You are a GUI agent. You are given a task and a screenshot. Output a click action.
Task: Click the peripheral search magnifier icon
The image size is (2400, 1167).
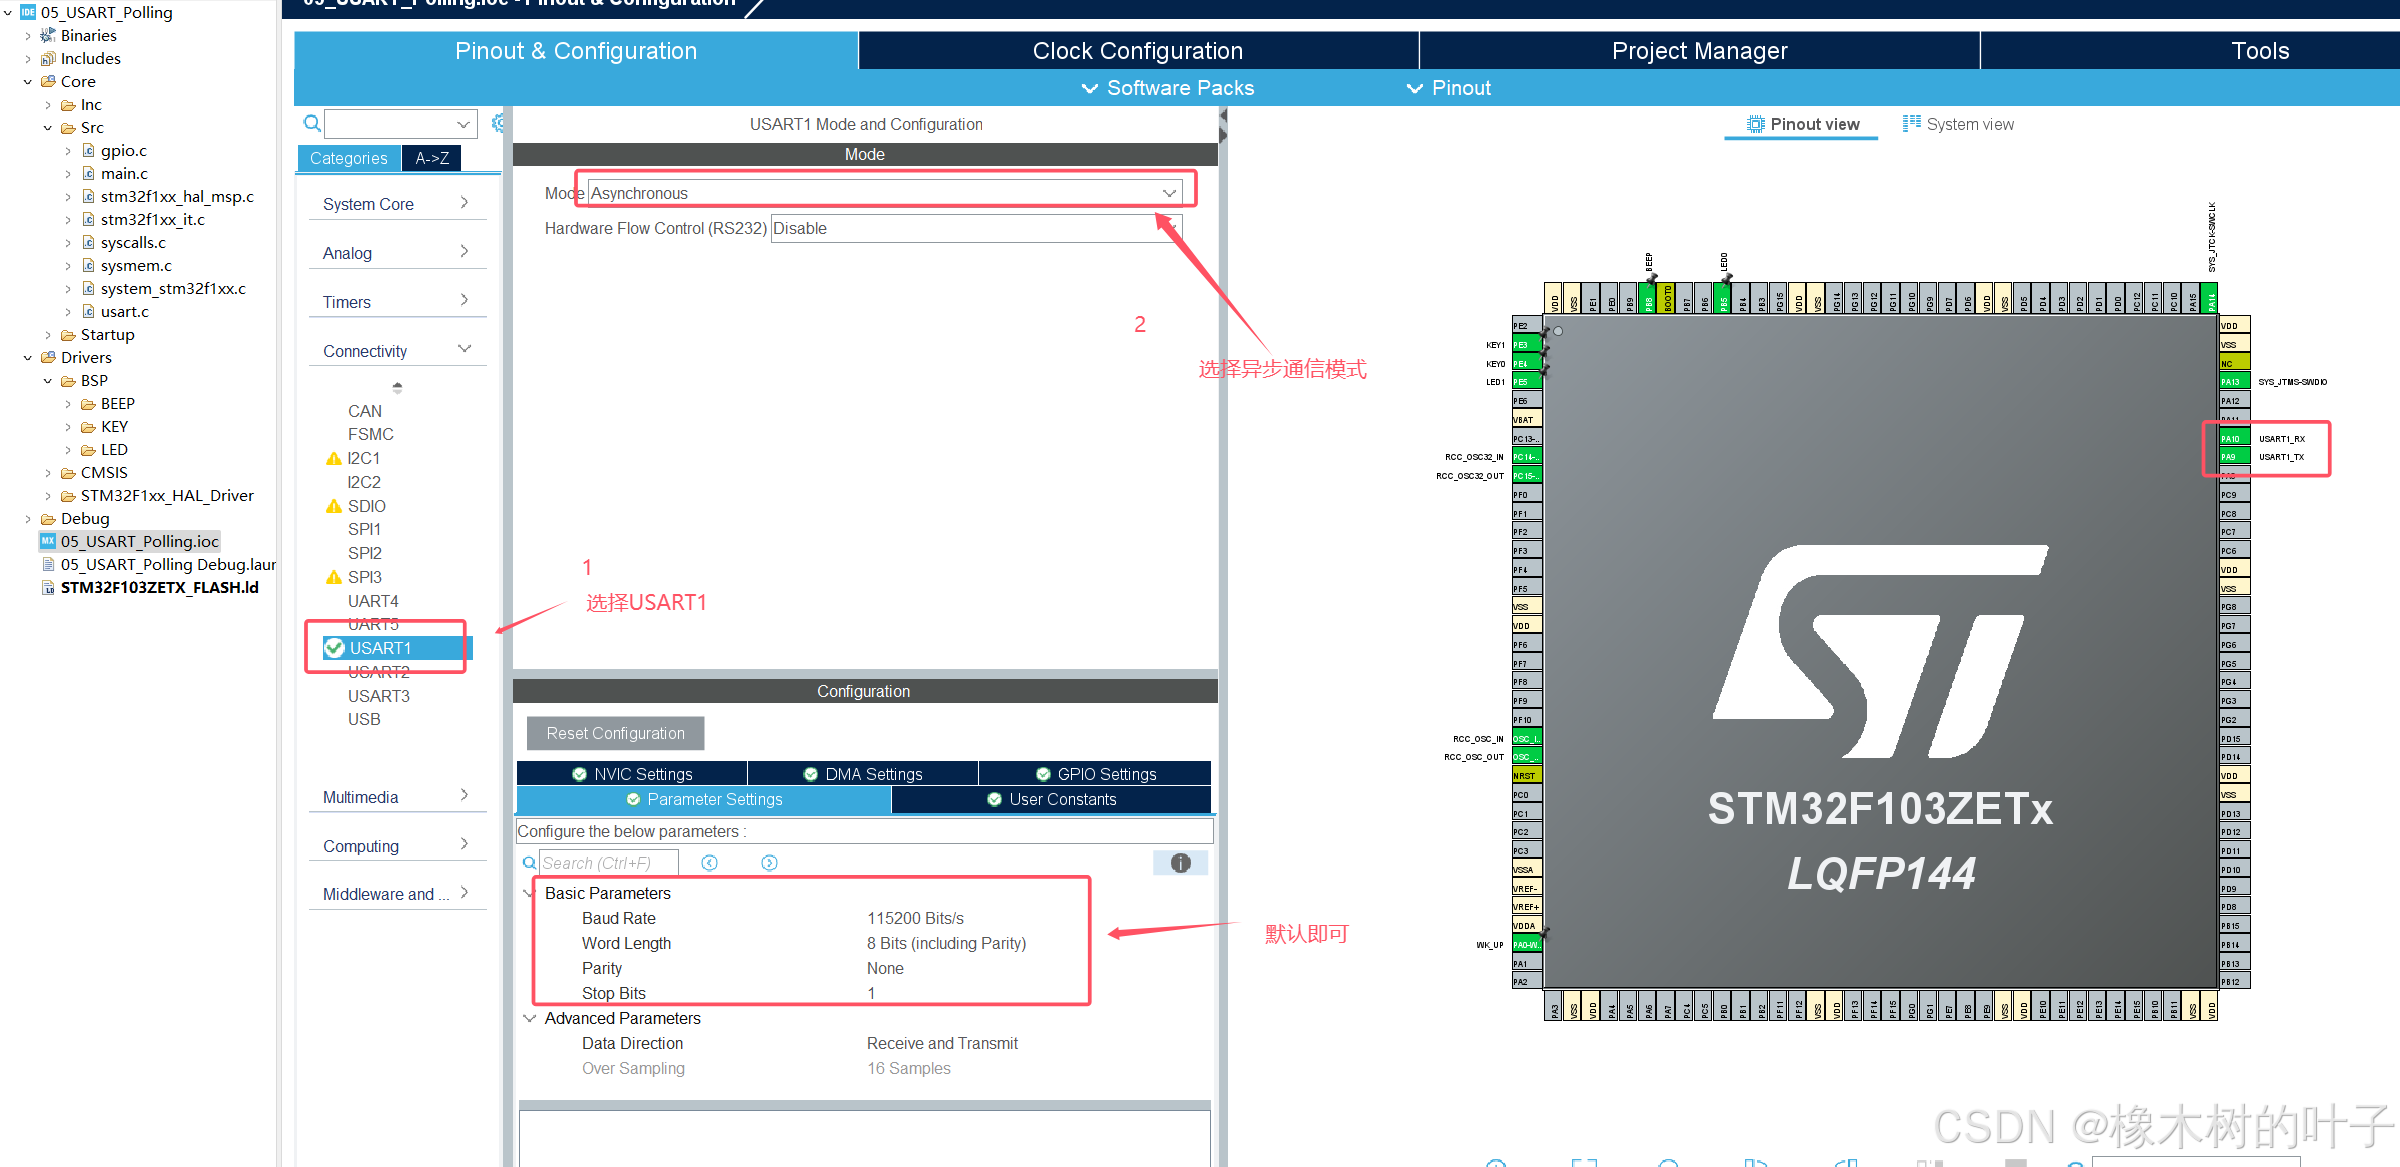tap(312, 123)
